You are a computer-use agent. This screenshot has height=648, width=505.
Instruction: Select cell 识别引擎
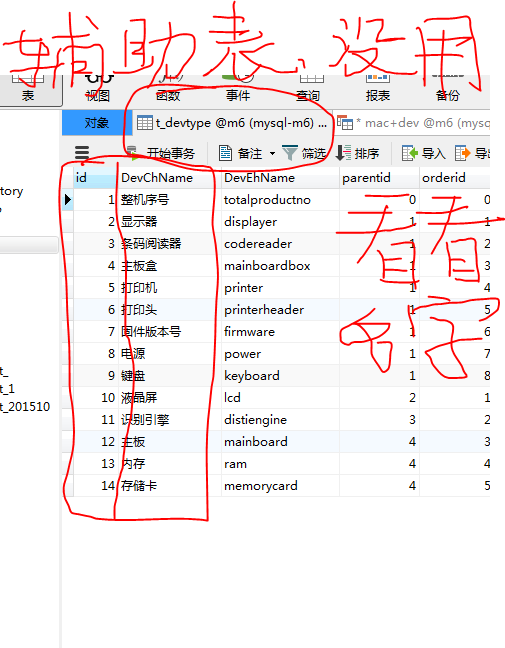click(x=169, y=420)
